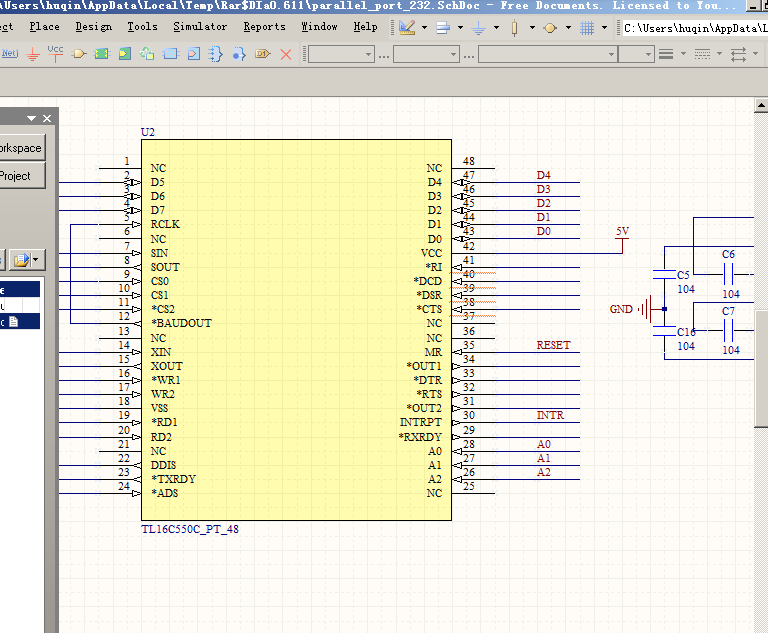Click the file path address field
The width and height of the screenshot is (768, 633).
[x=695, y=28]
